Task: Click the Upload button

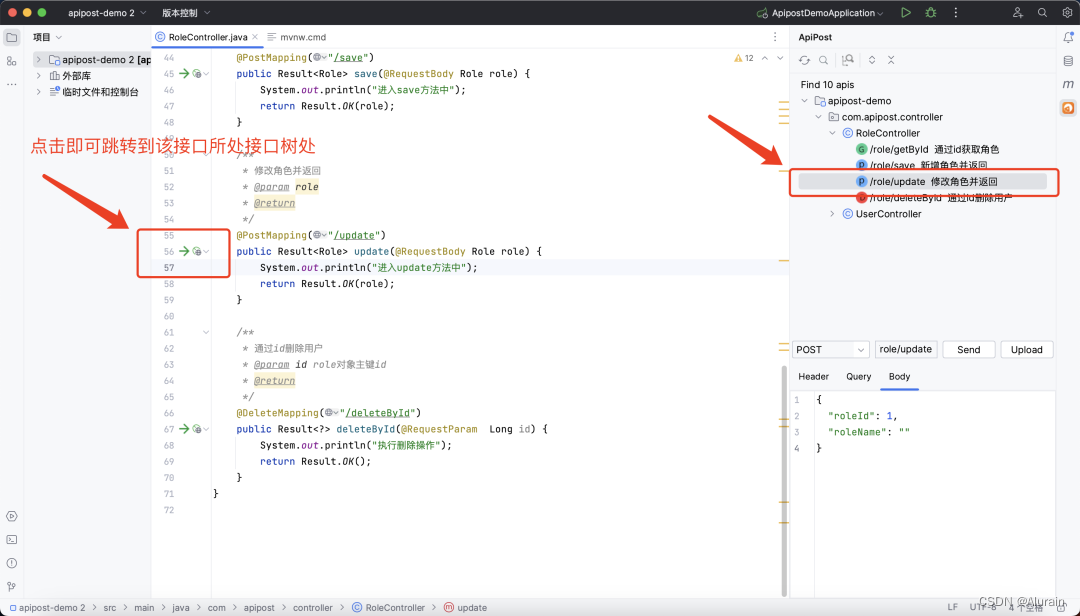Action: pyautogui.click(x=1026, y=349)
